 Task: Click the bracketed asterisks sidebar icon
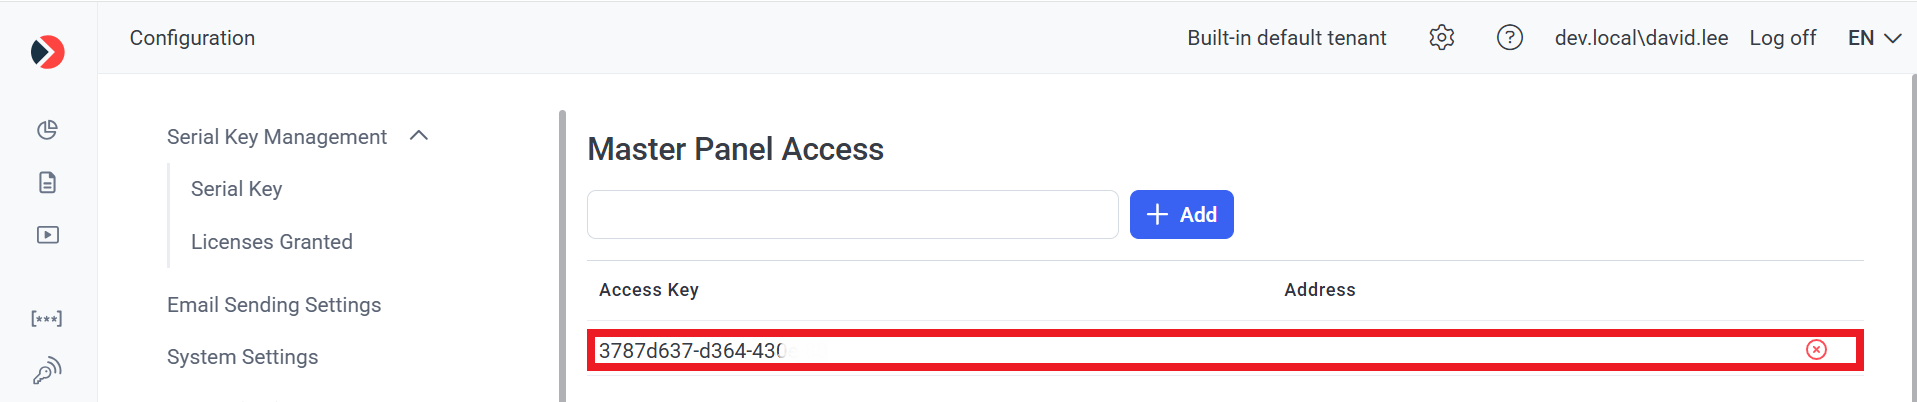coord(47,319)
